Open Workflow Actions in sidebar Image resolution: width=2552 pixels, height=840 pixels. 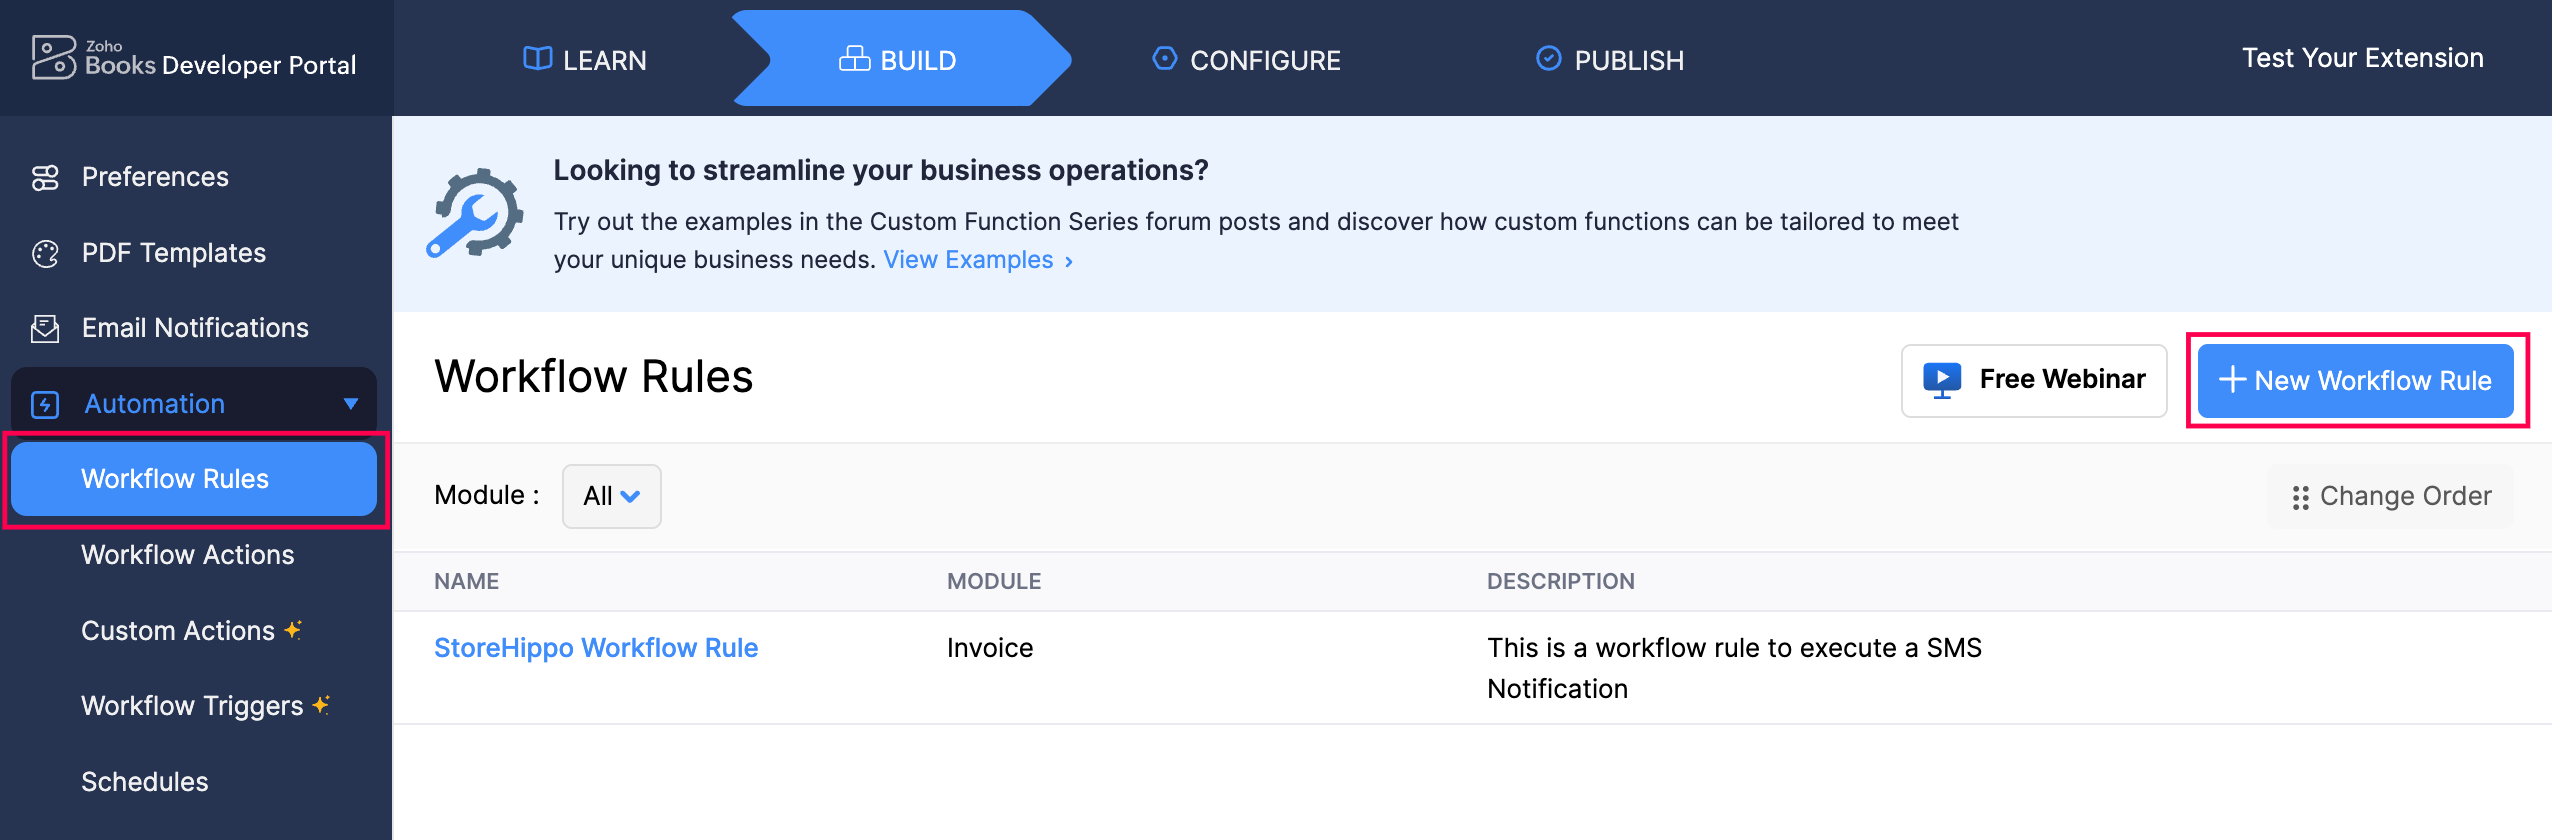click(x=188, y=555)
